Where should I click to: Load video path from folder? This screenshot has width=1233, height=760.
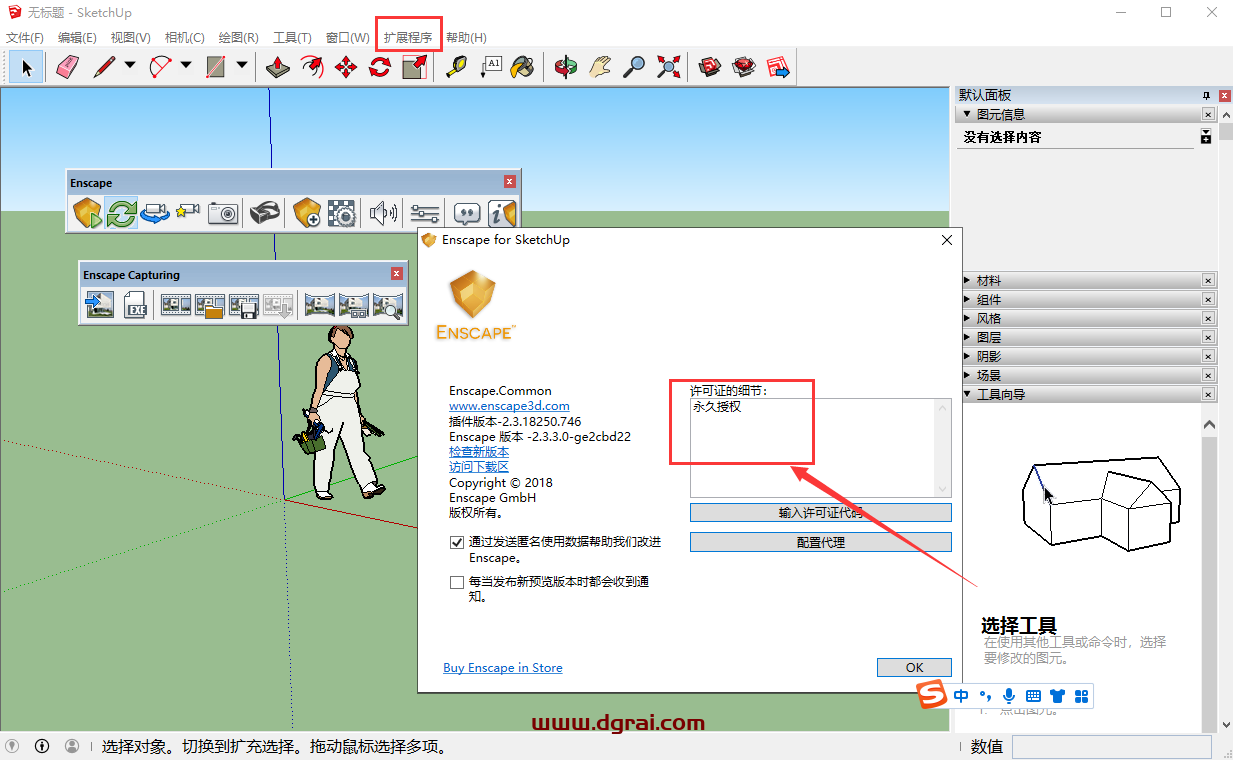click(x=210, y=305)
